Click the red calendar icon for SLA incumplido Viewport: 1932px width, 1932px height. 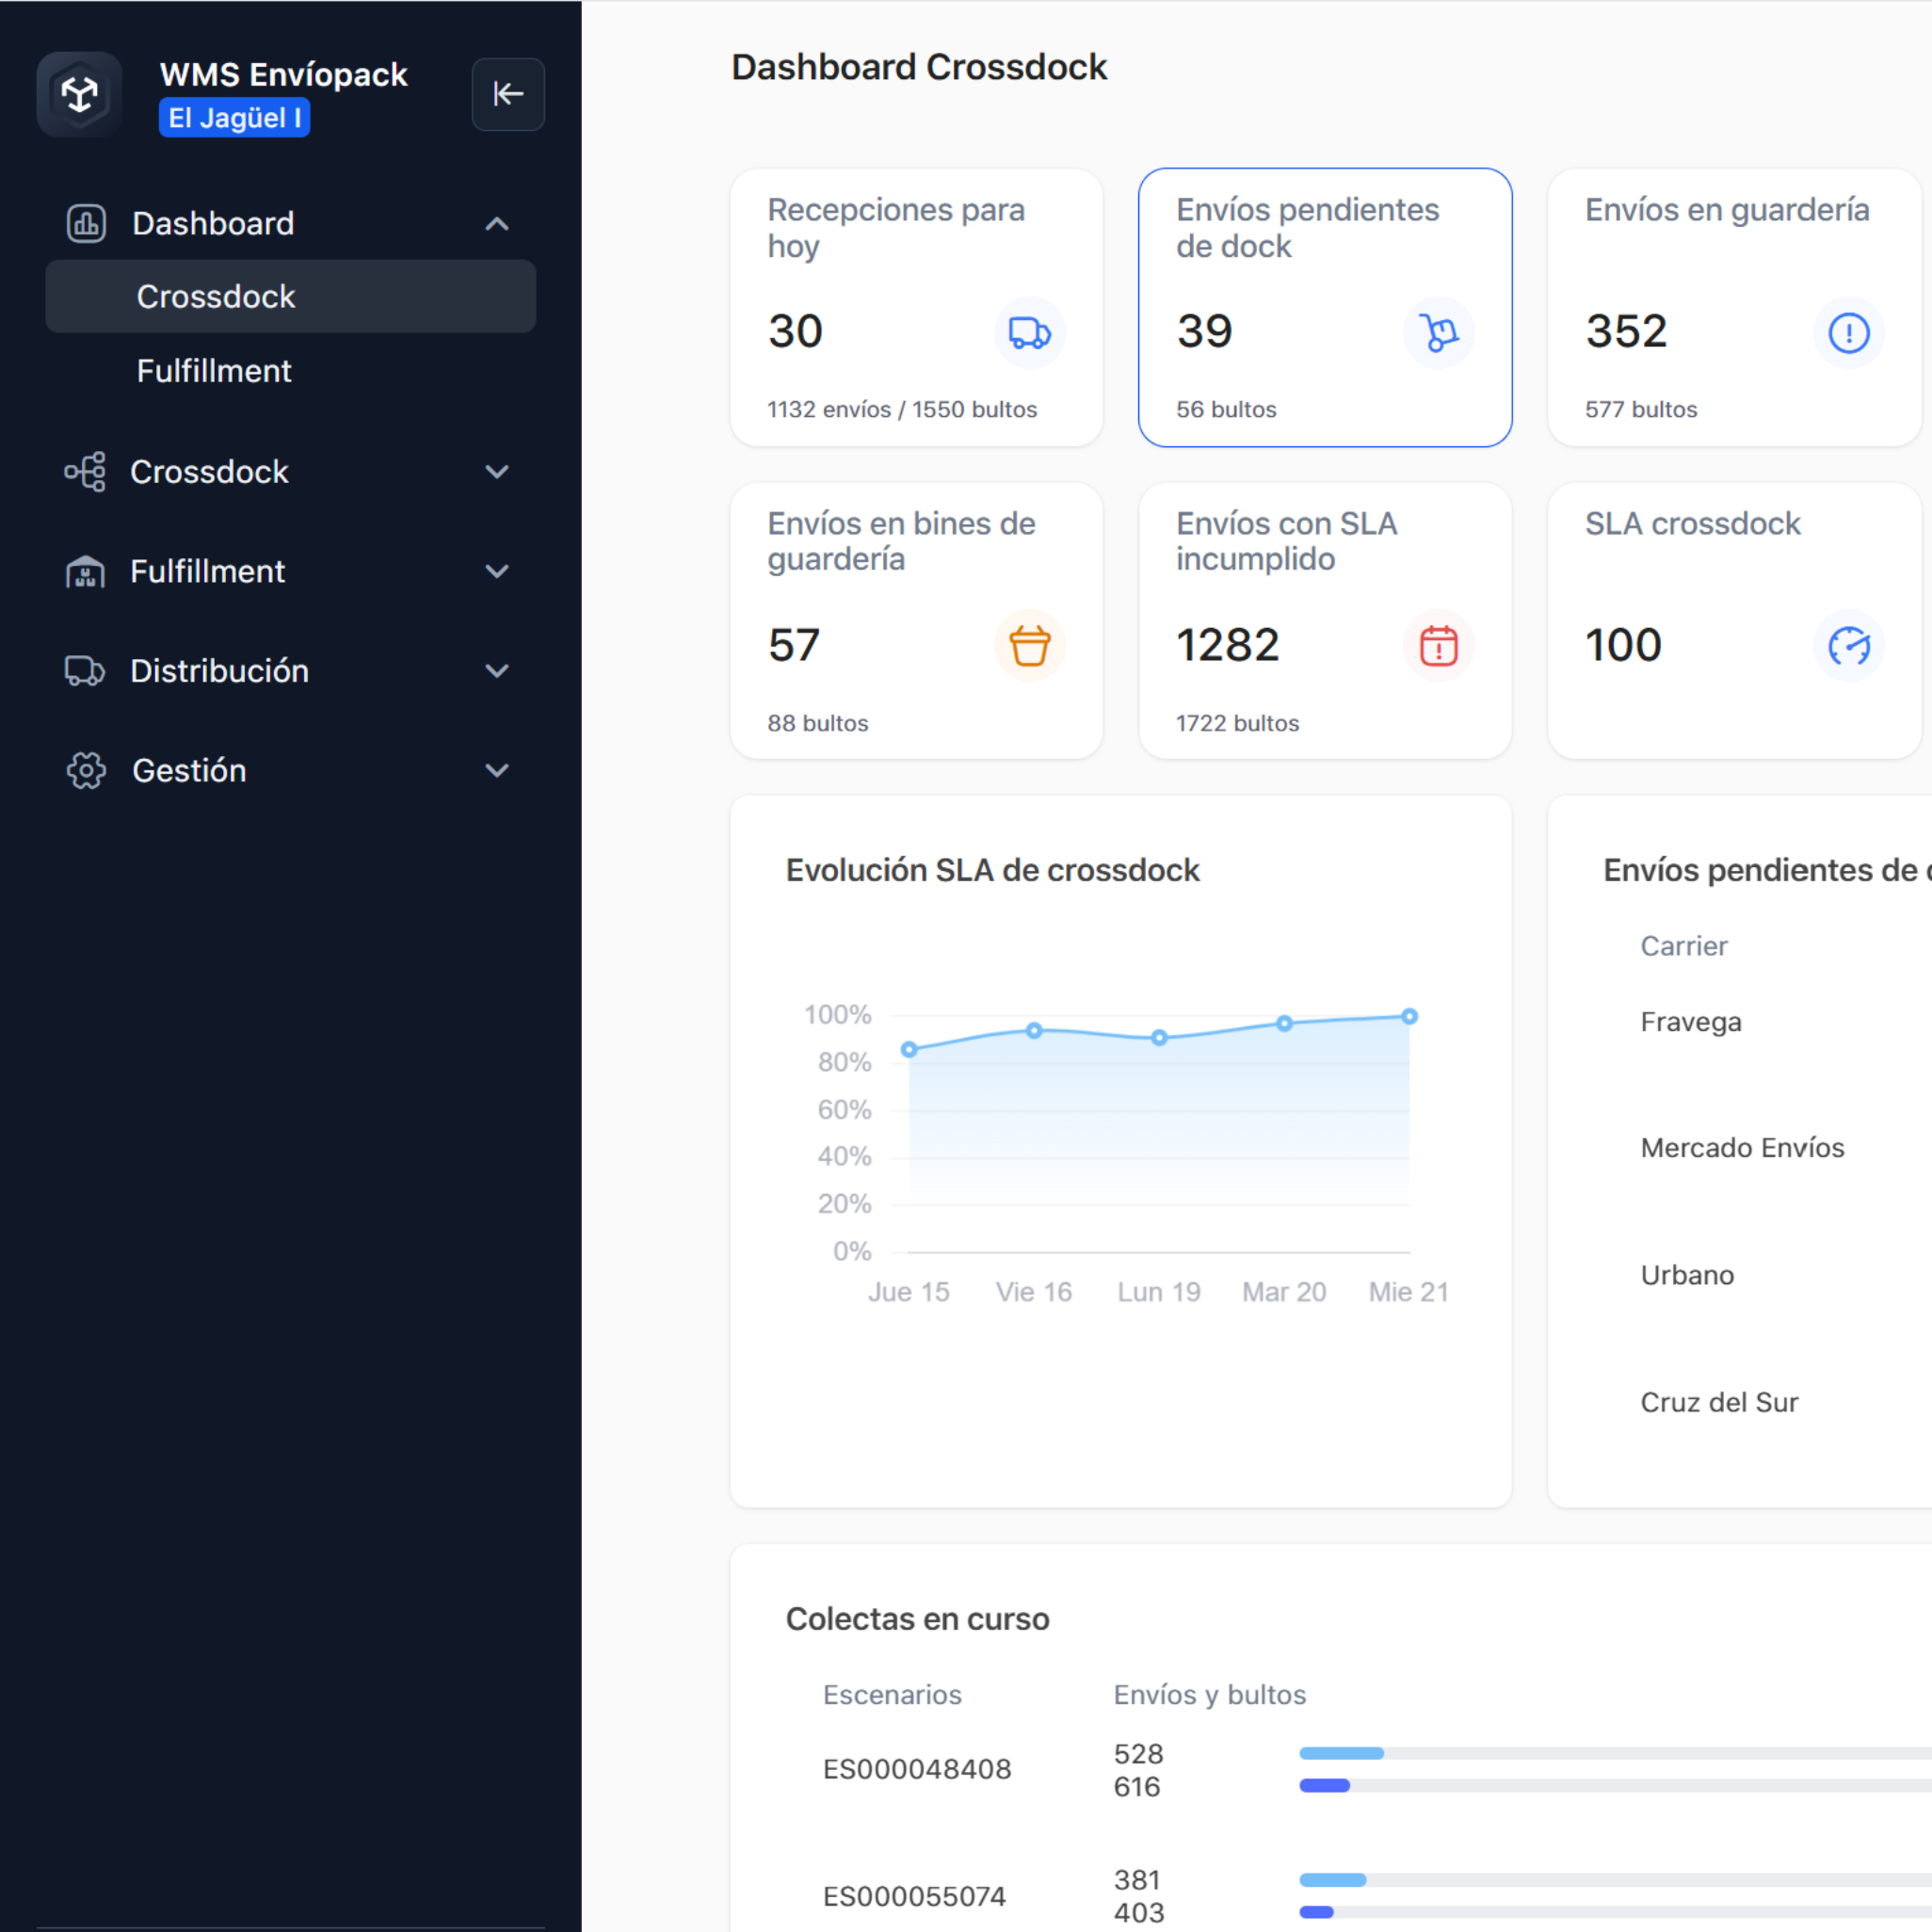tap(1438, 645)
